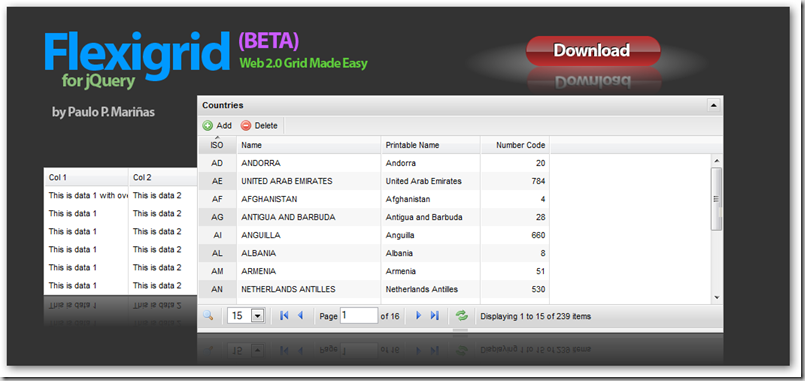Viewport: 805px width, 381px height.
Task: Click the AE ISO code cell
Action: pos(217,181)
